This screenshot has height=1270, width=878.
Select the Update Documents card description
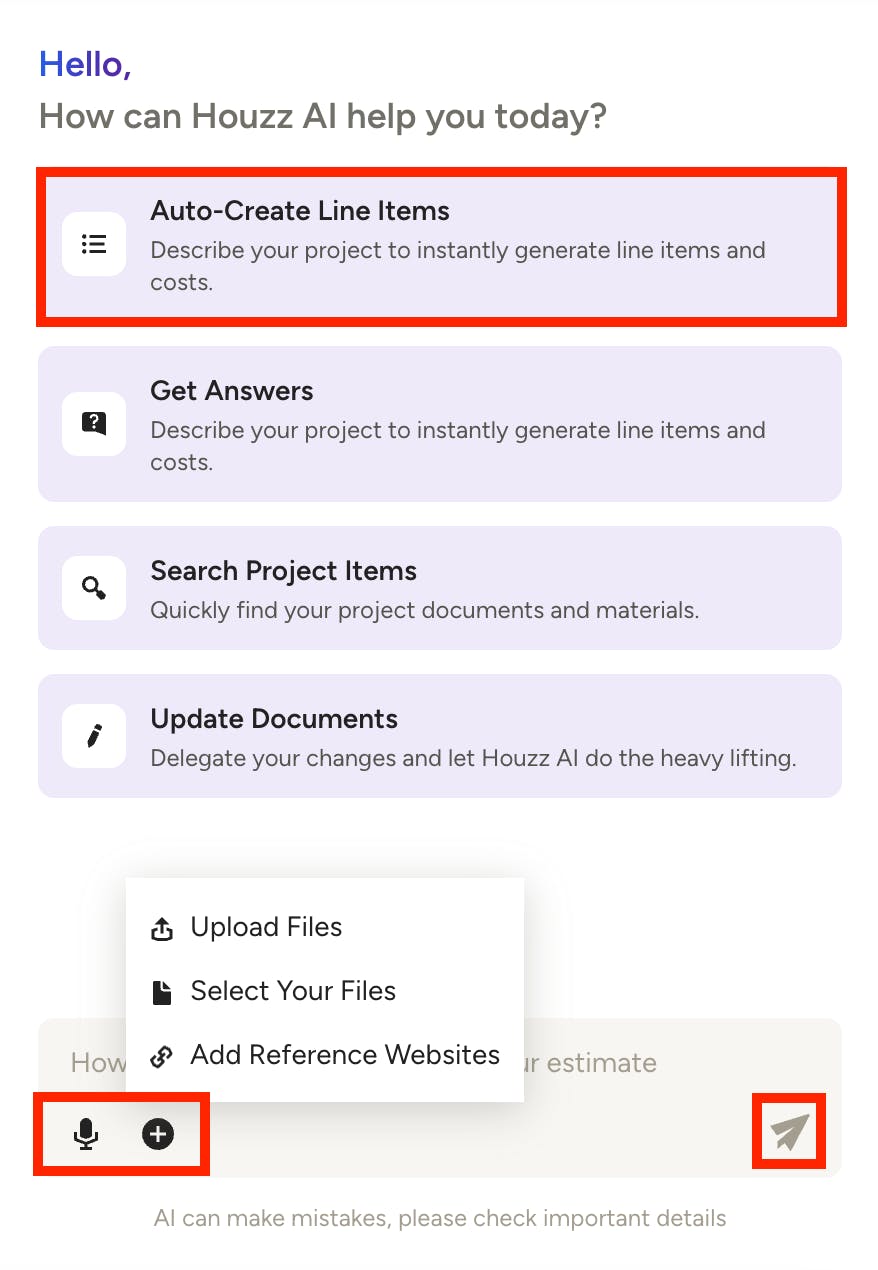coord(473,758)
